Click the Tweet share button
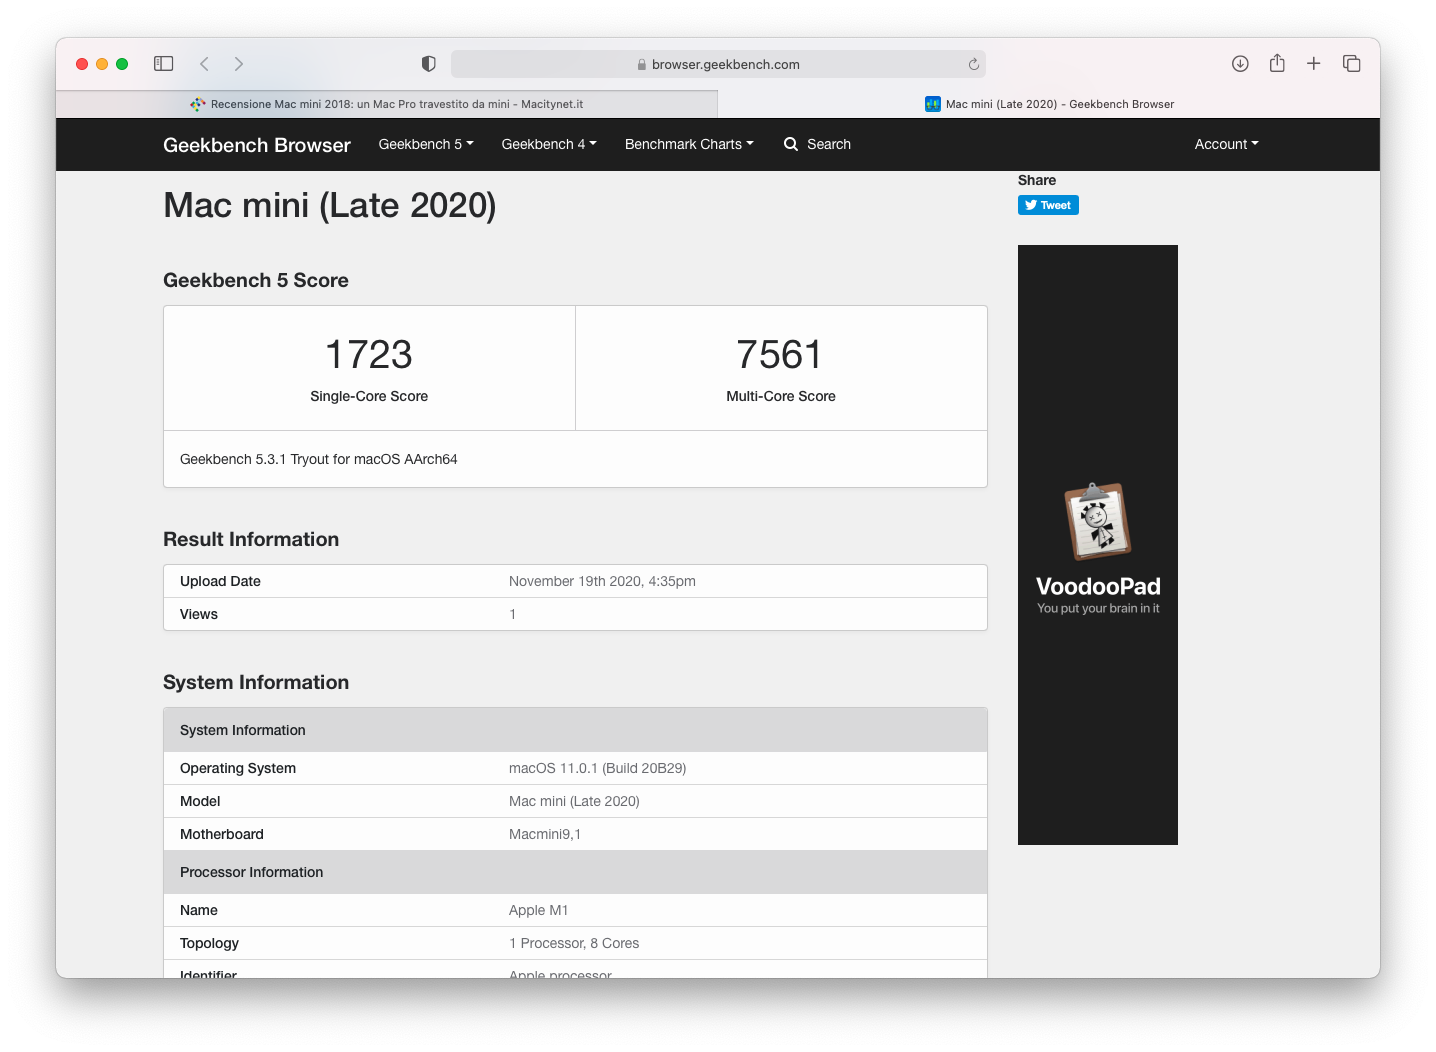This screenshot has width=1436, height=1052. tap(1048, 205)
